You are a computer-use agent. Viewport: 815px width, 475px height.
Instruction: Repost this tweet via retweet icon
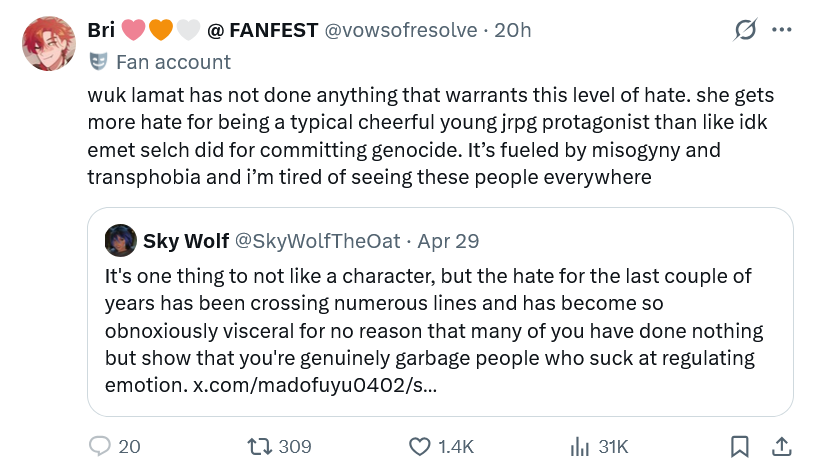click(x=259, y=446)
